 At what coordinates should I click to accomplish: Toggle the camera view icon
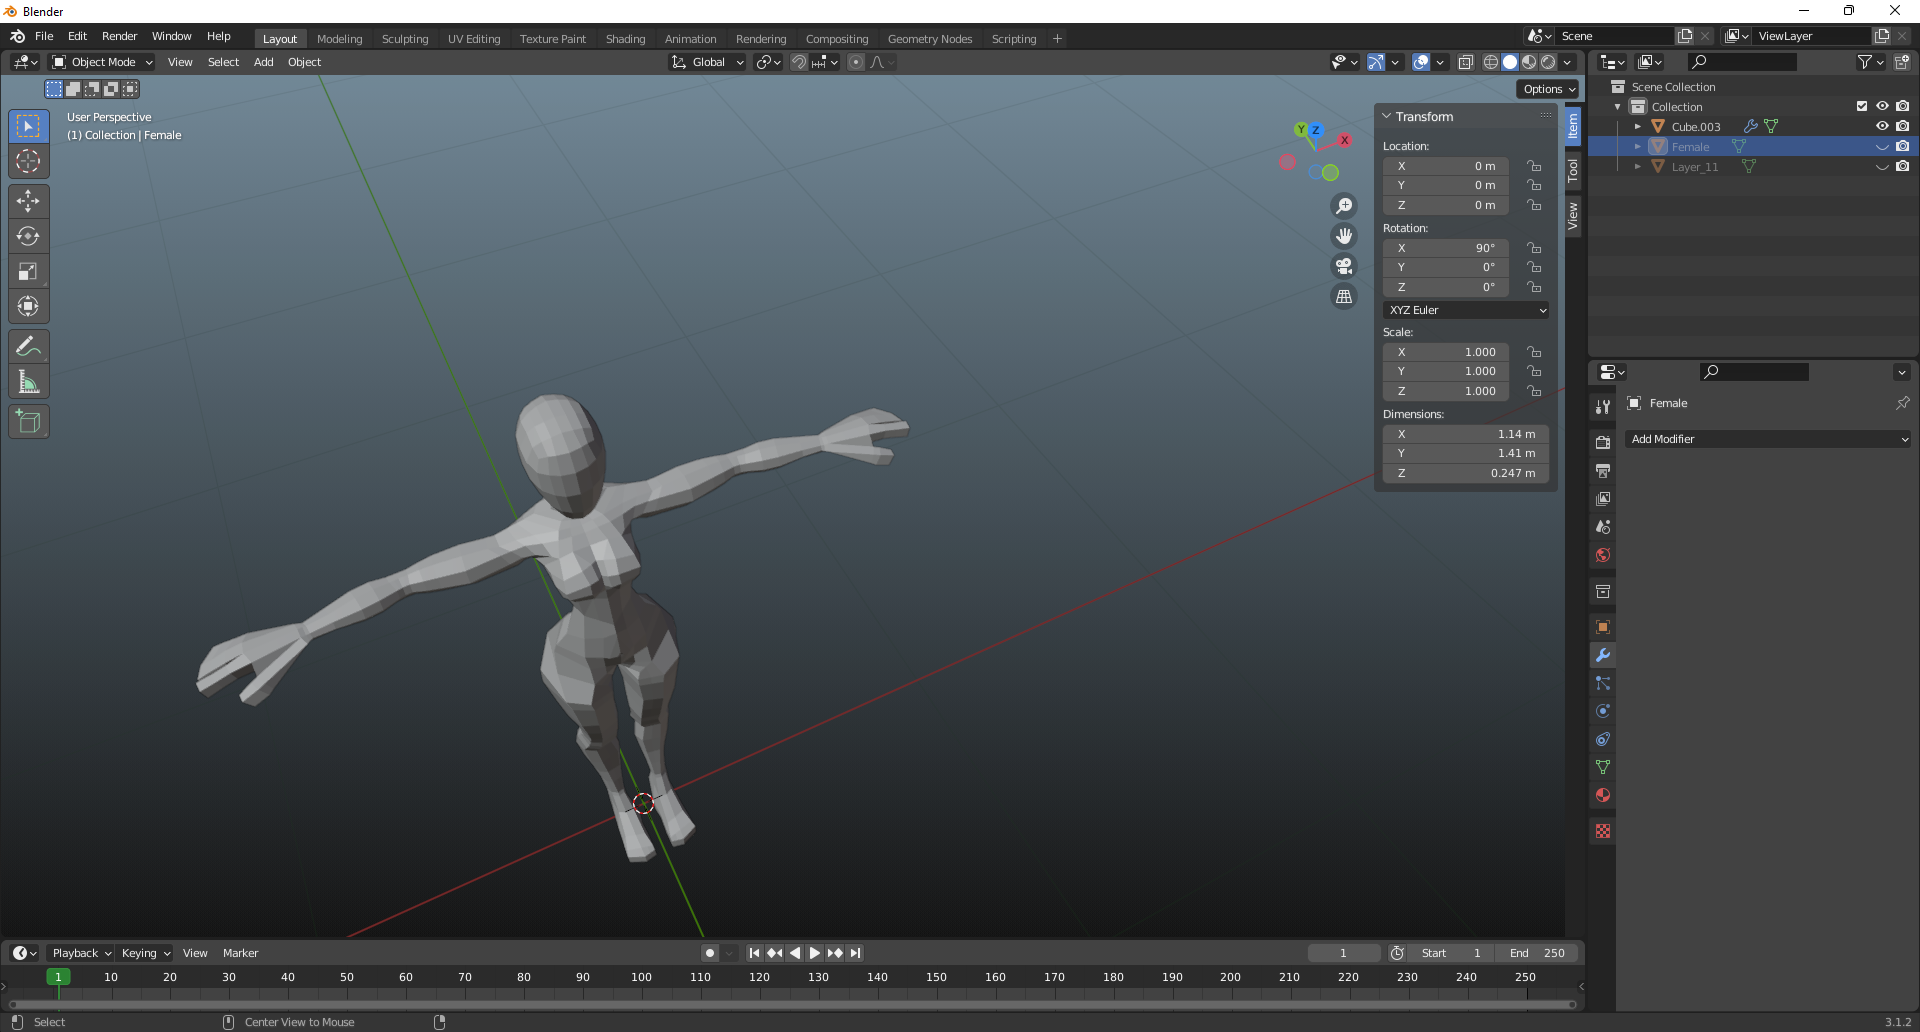tap(1344, 266)
